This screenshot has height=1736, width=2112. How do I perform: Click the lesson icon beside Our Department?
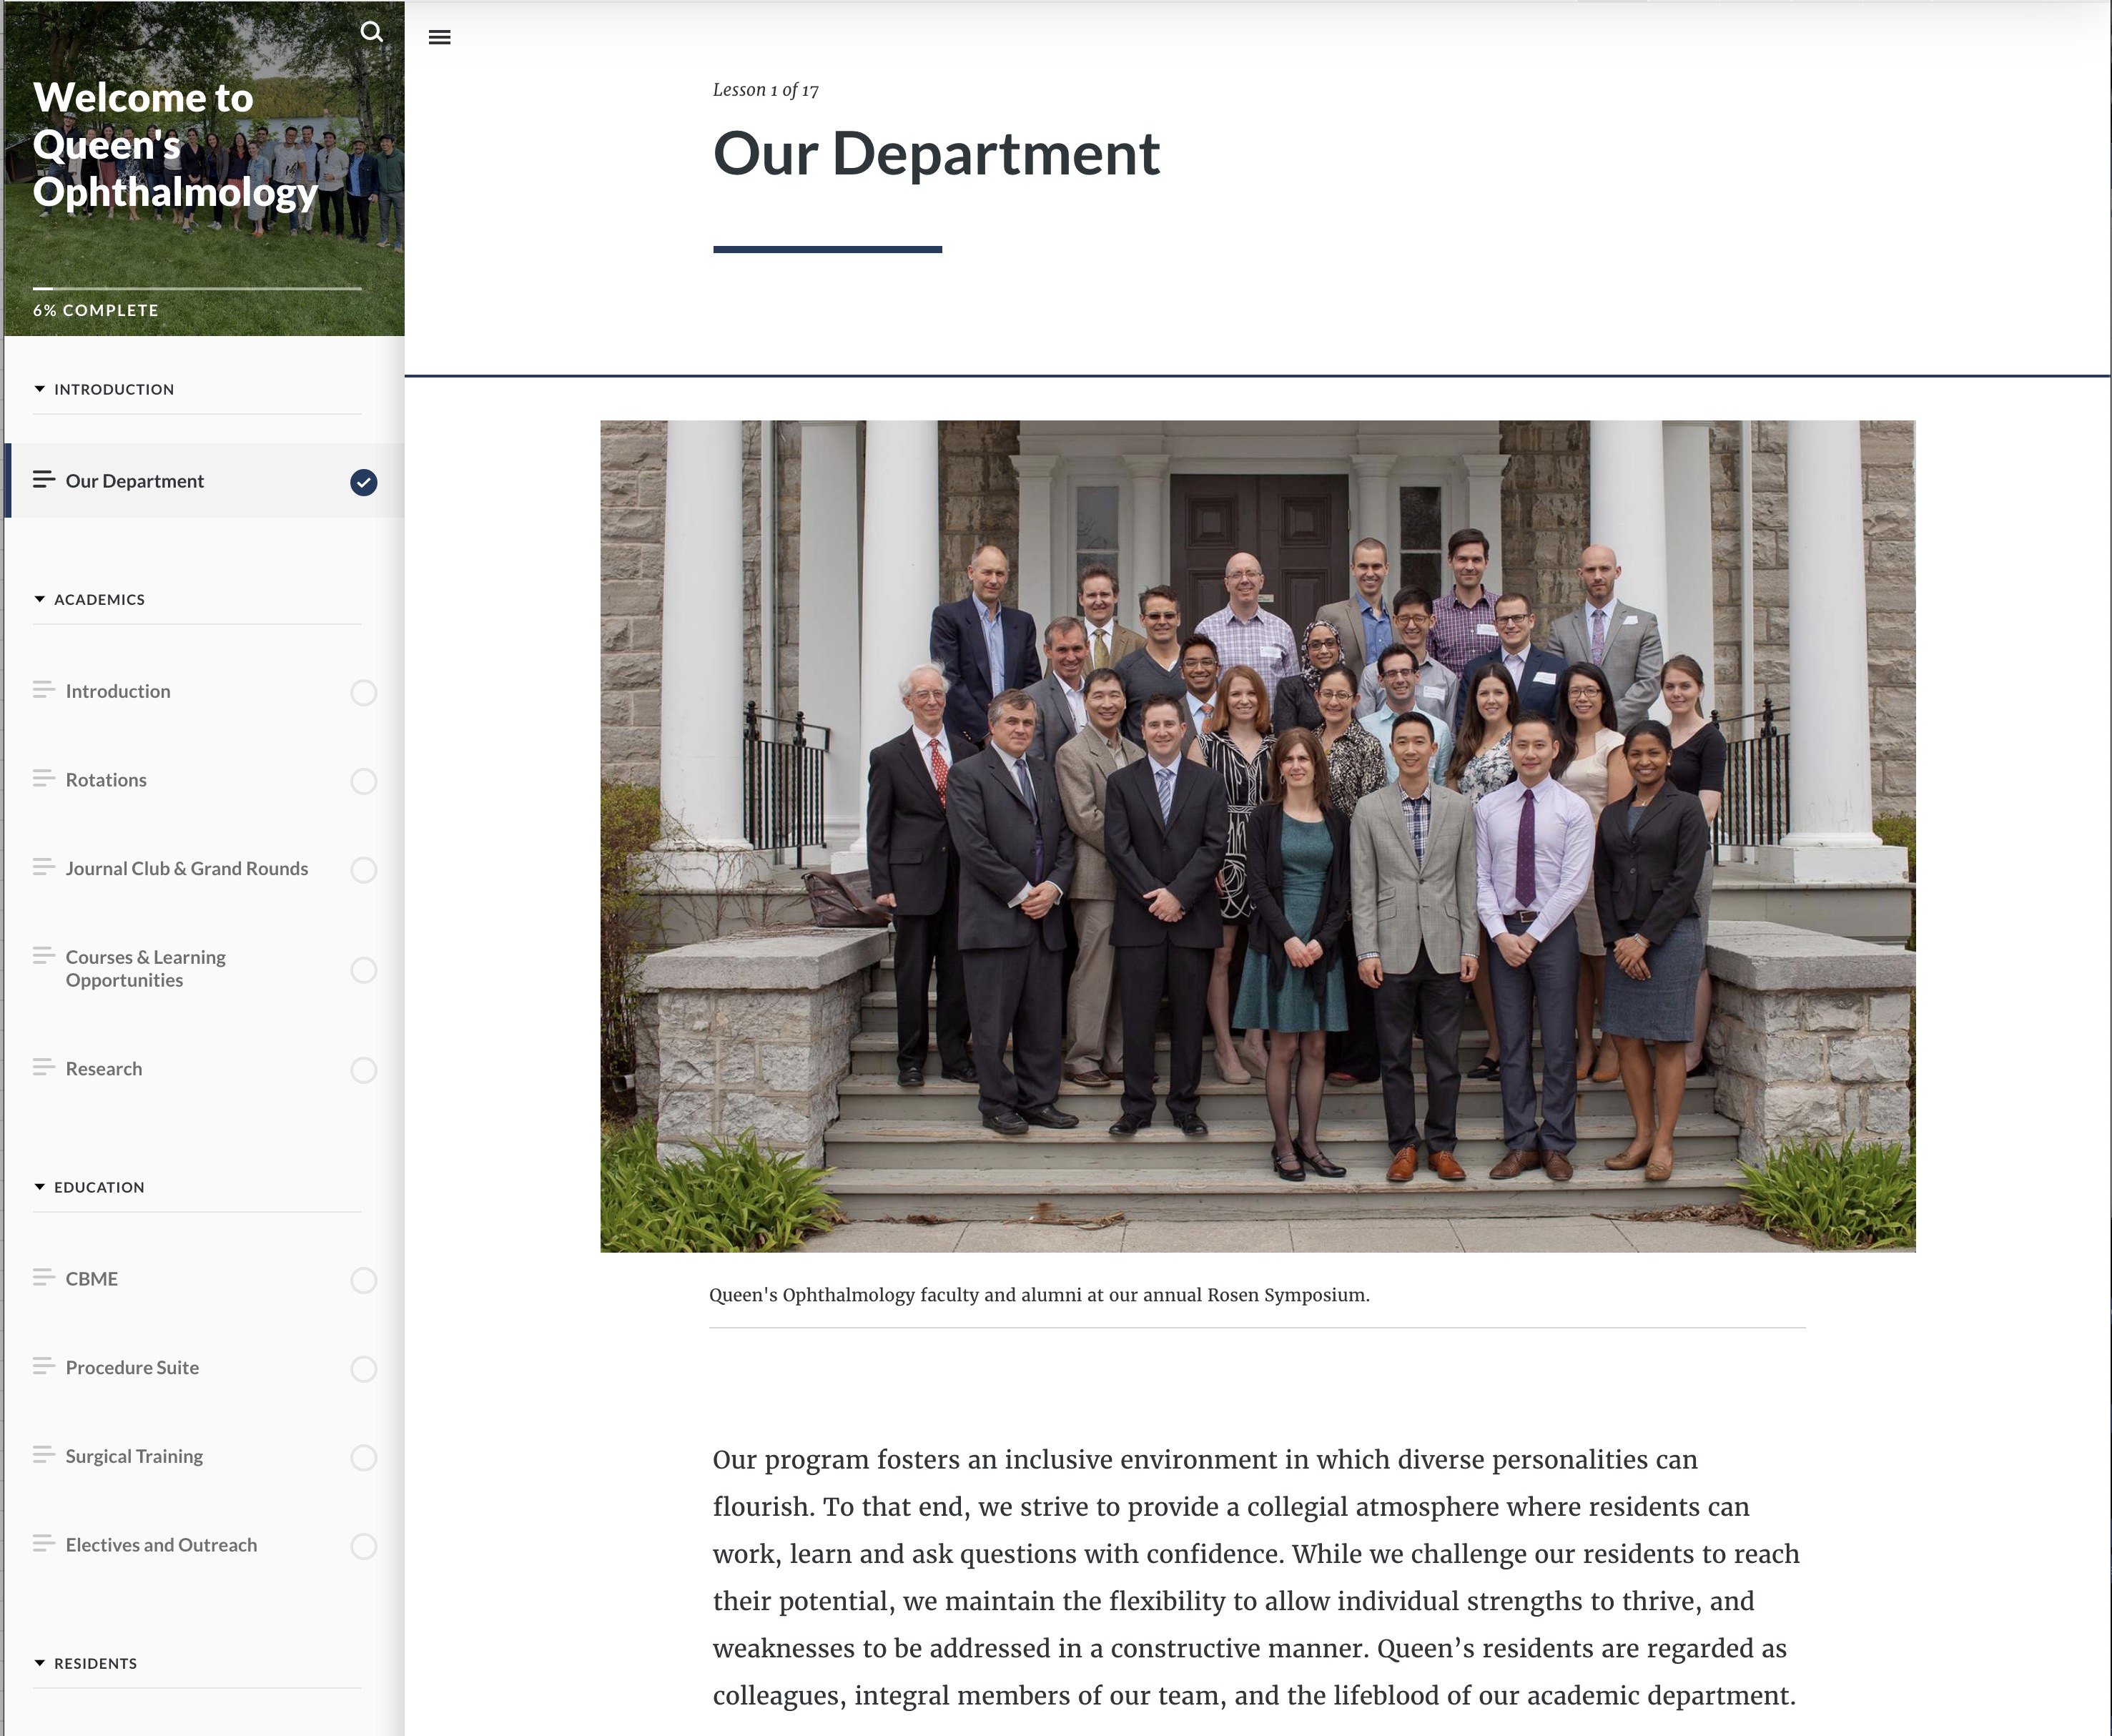[x=43, y=480]
